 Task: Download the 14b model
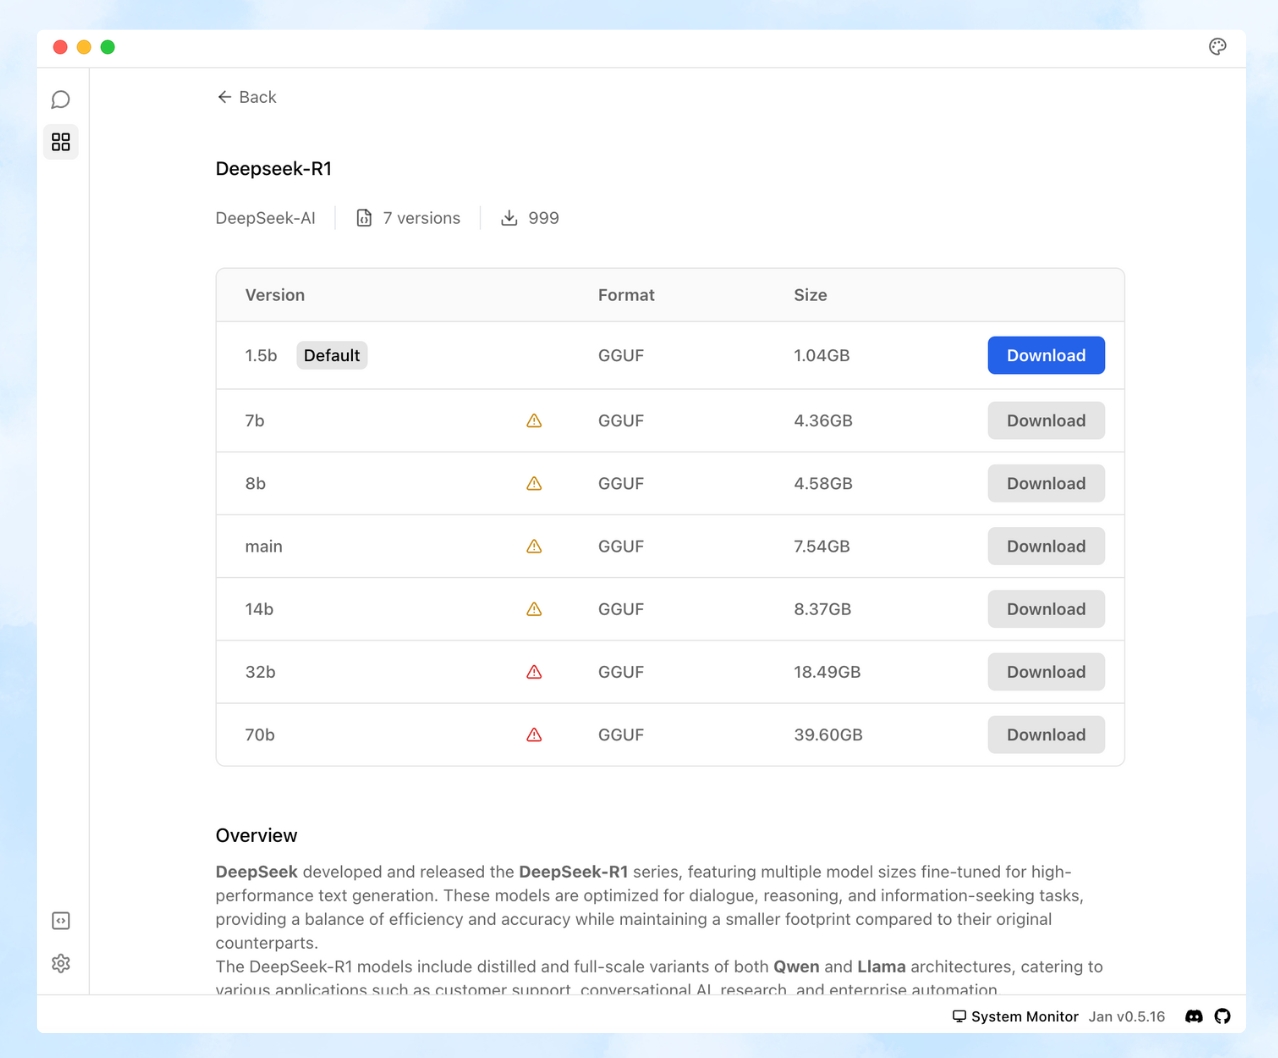click(1045, 608)
